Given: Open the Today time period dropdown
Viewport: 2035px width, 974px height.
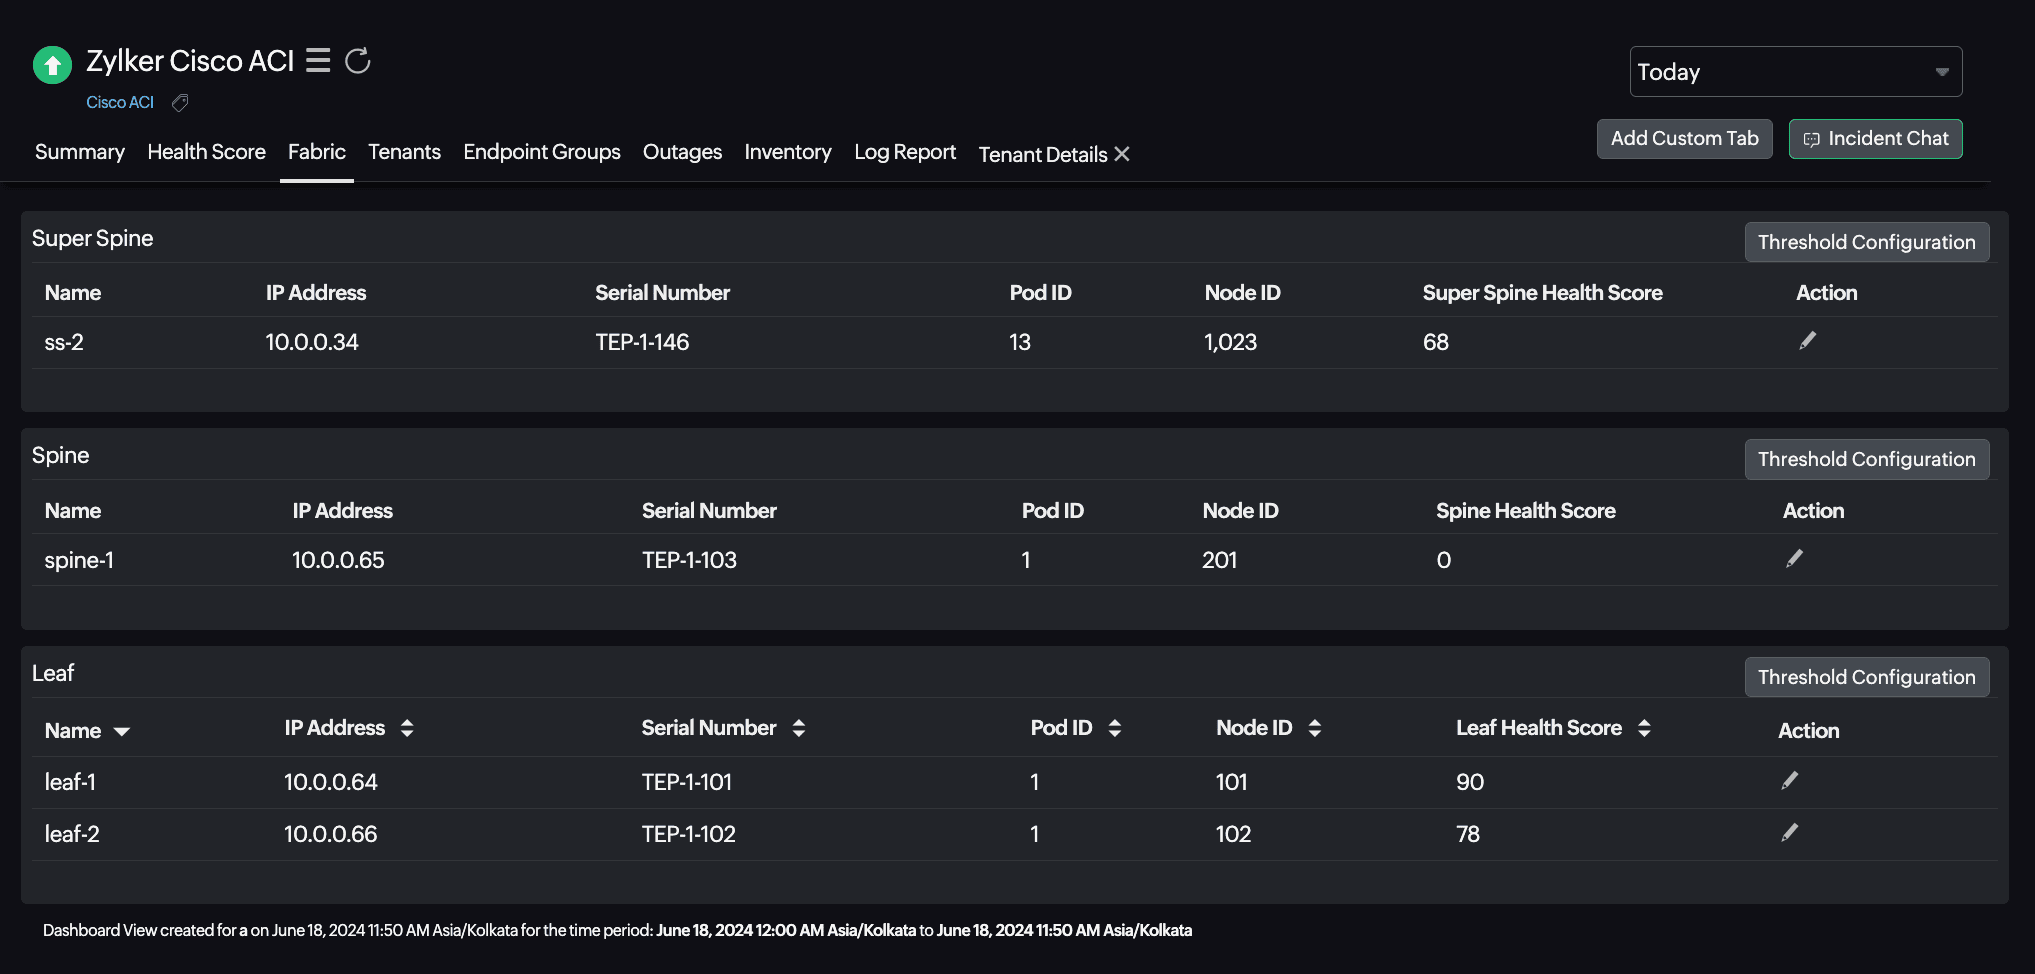Looking at the screenshot, I should (1795, 72).
